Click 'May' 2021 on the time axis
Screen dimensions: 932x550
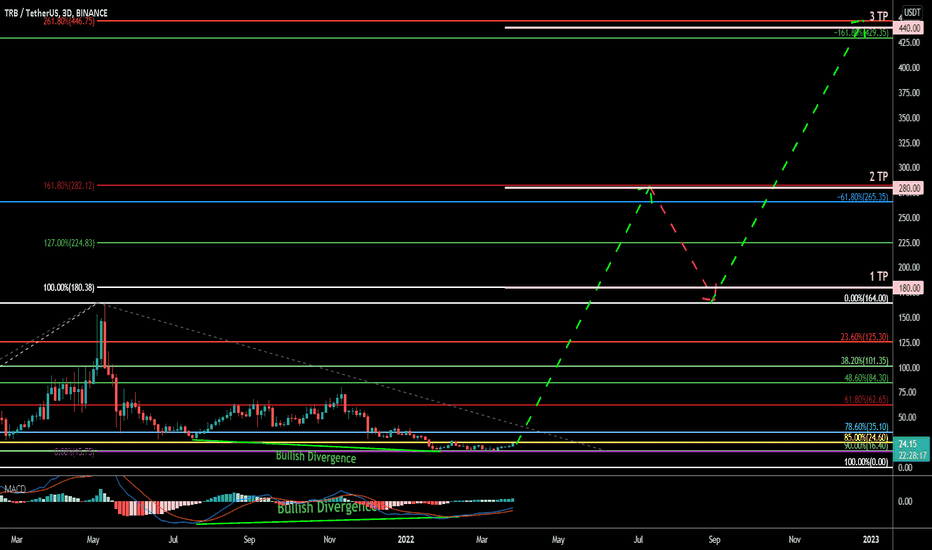93,540
